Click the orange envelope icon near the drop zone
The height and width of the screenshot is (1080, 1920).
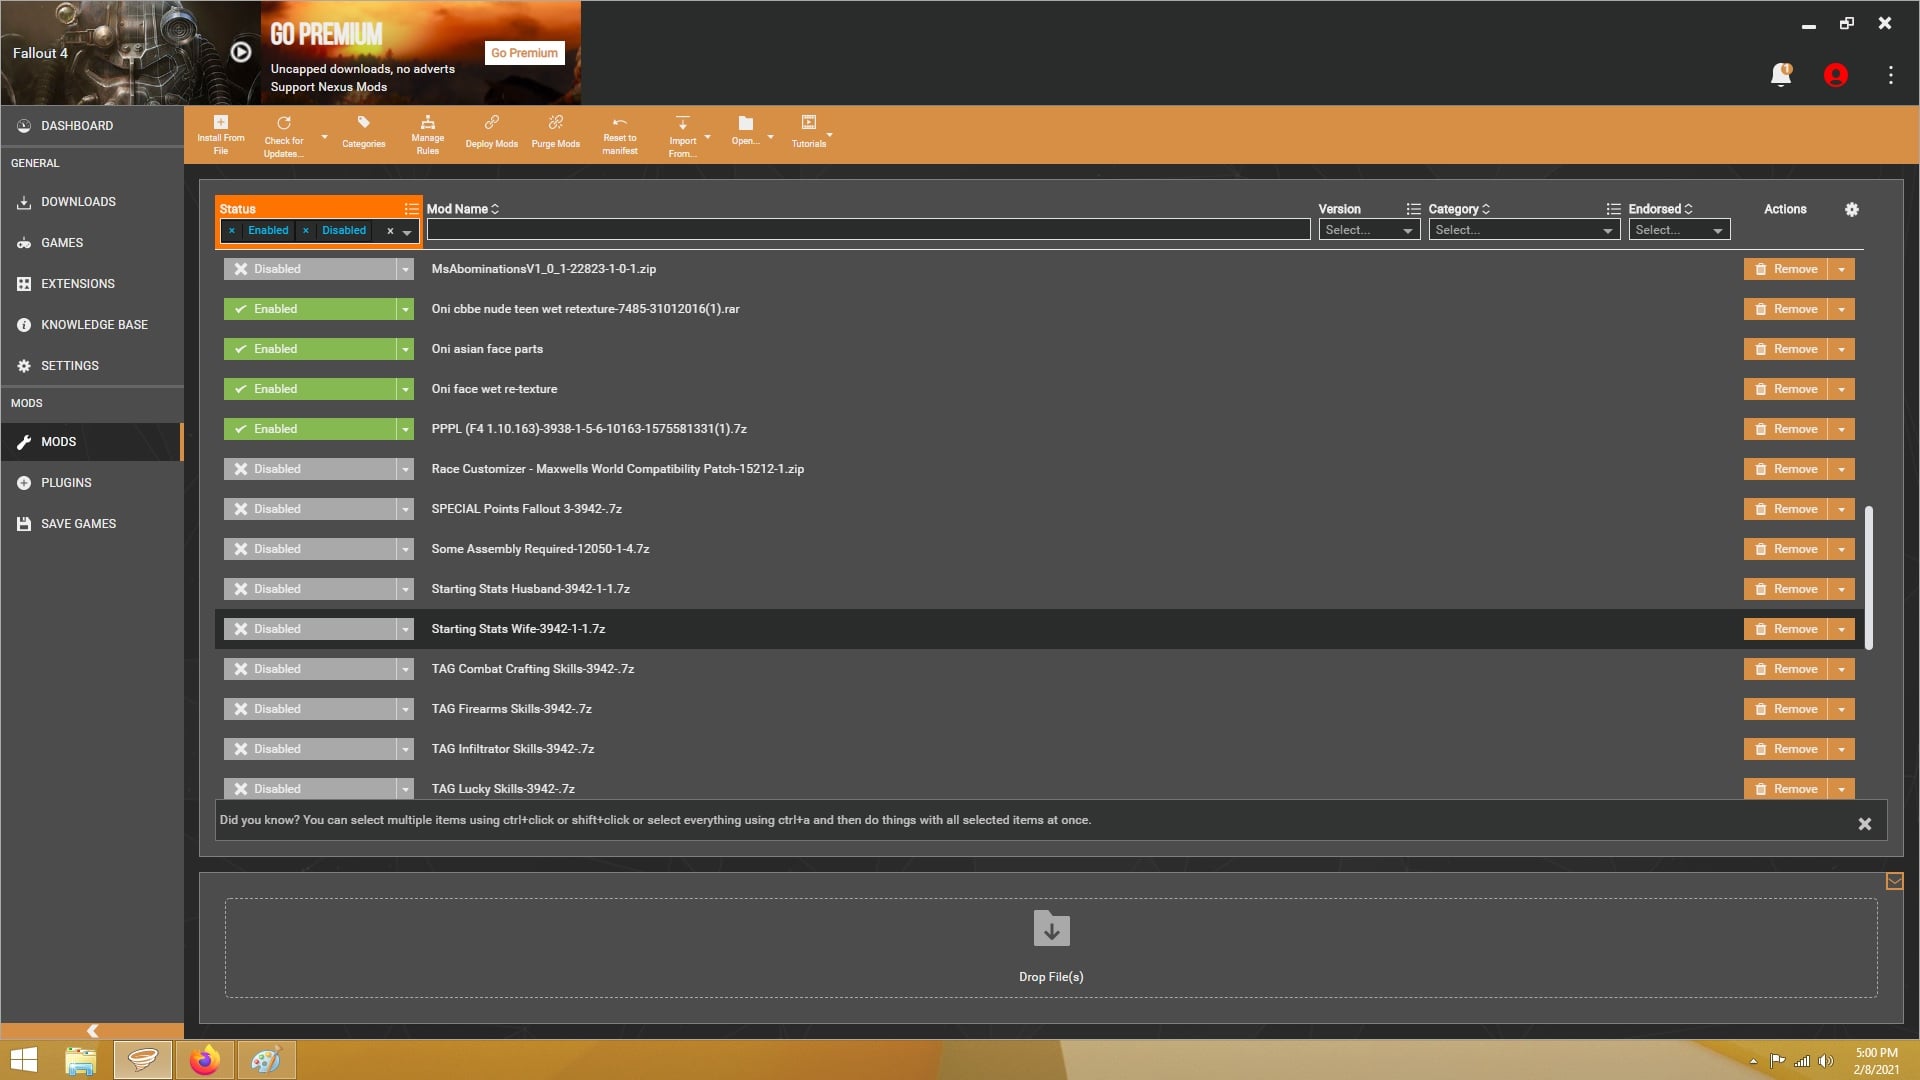(1894, 881)
